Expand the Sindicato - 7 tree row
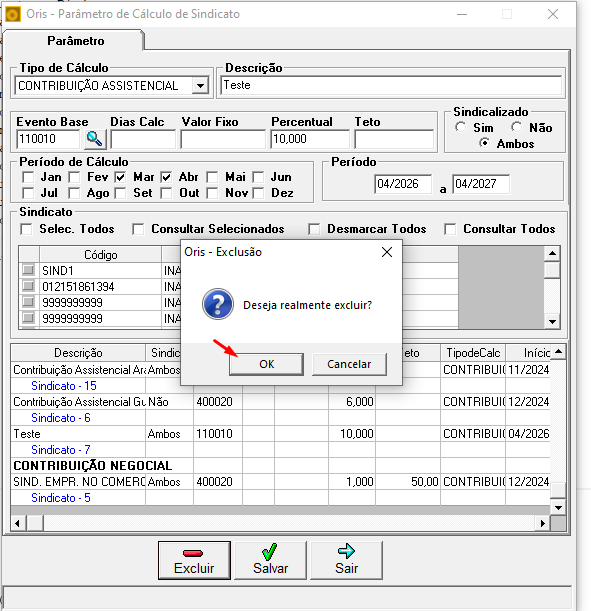 click(x=61, y=450)
